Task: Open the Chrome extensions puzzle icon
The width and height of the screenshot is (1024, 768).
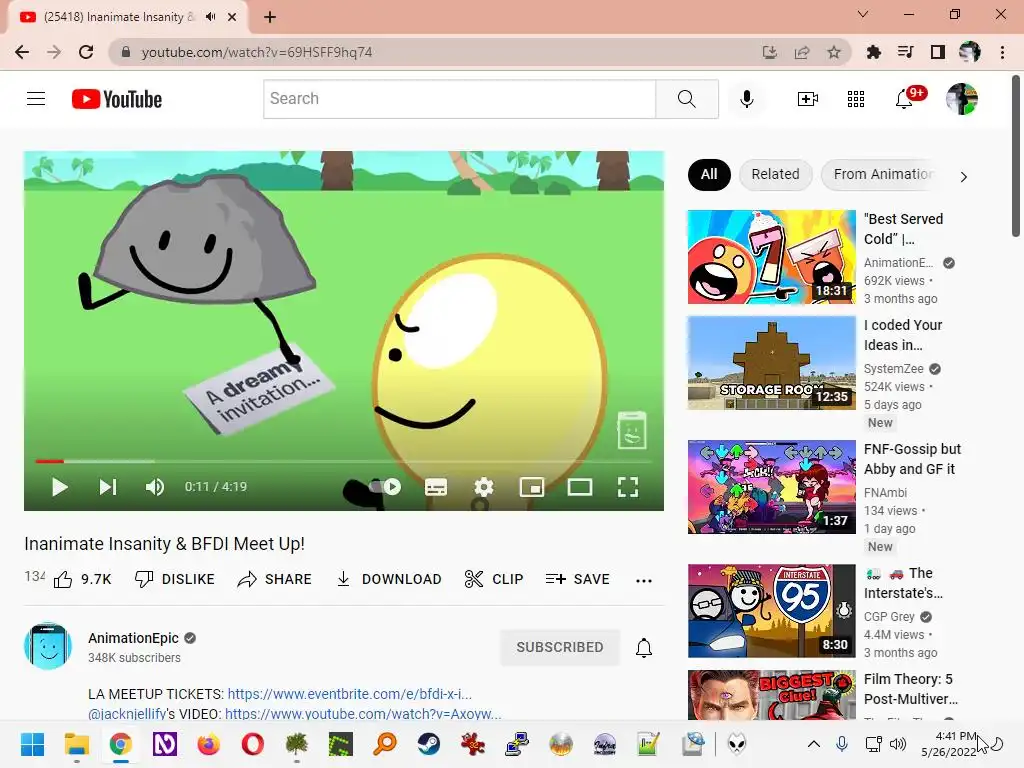Action: click(x=873, y=52)
